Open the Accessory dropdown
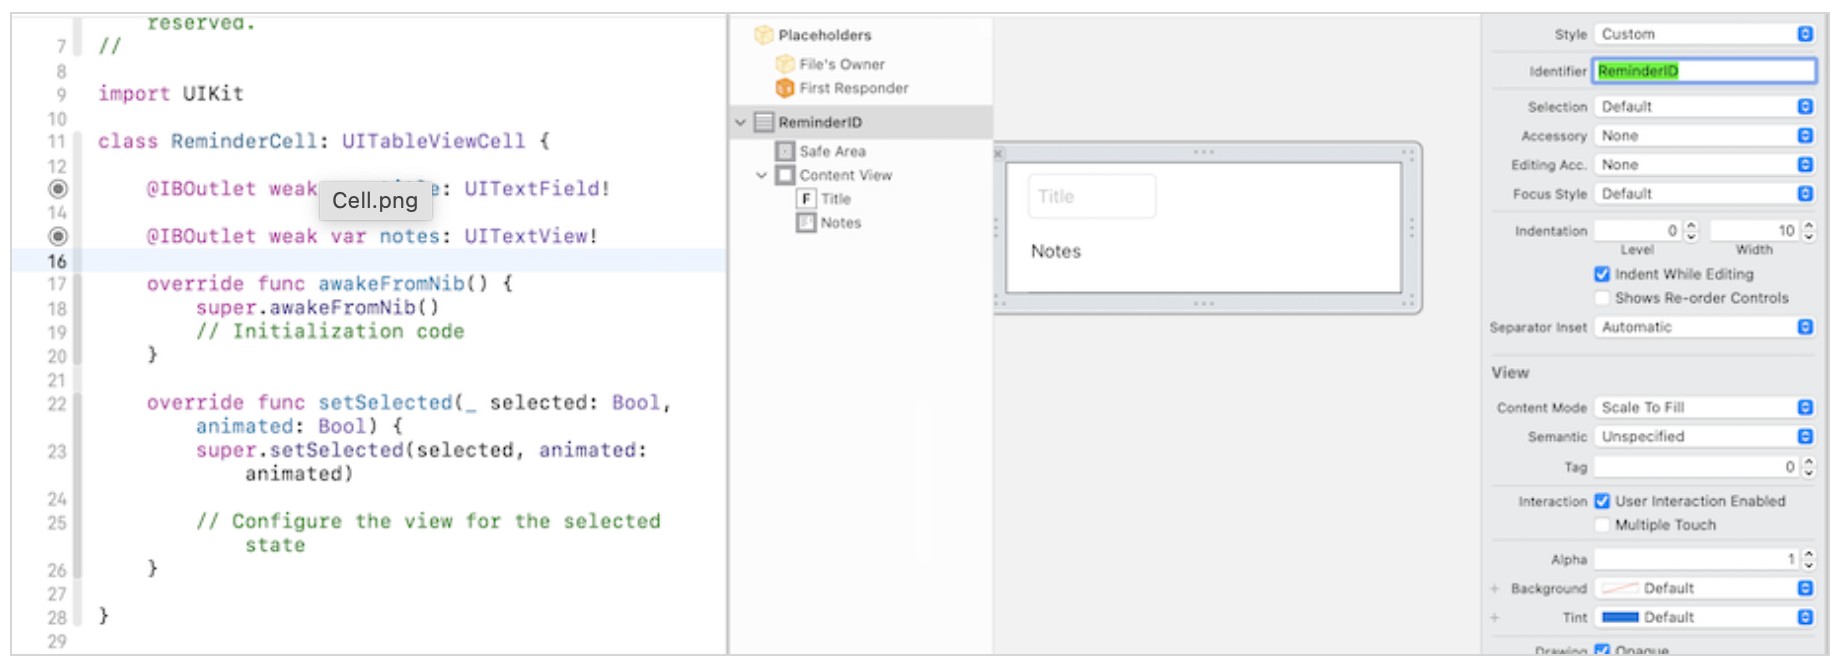 [1704, 136]
